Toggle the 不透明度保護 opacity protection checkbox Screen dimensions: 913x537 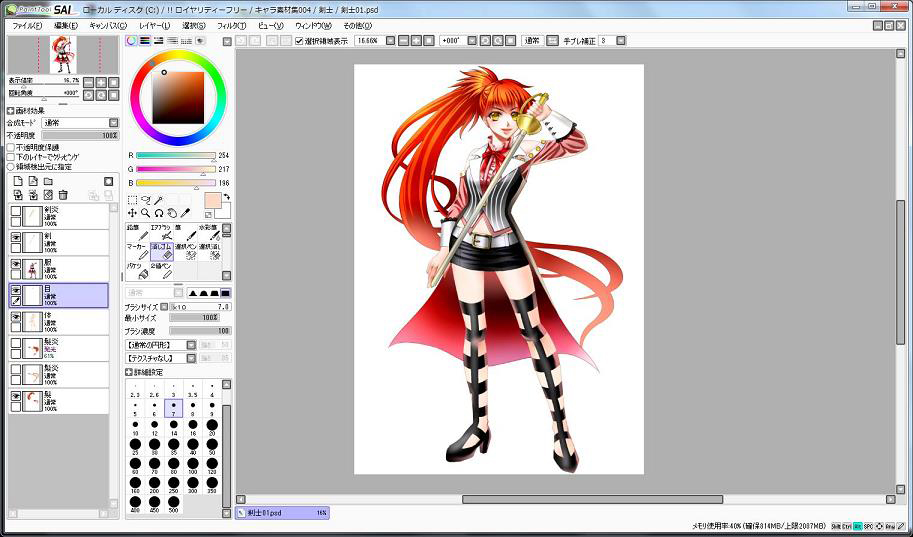click(12, 147)
